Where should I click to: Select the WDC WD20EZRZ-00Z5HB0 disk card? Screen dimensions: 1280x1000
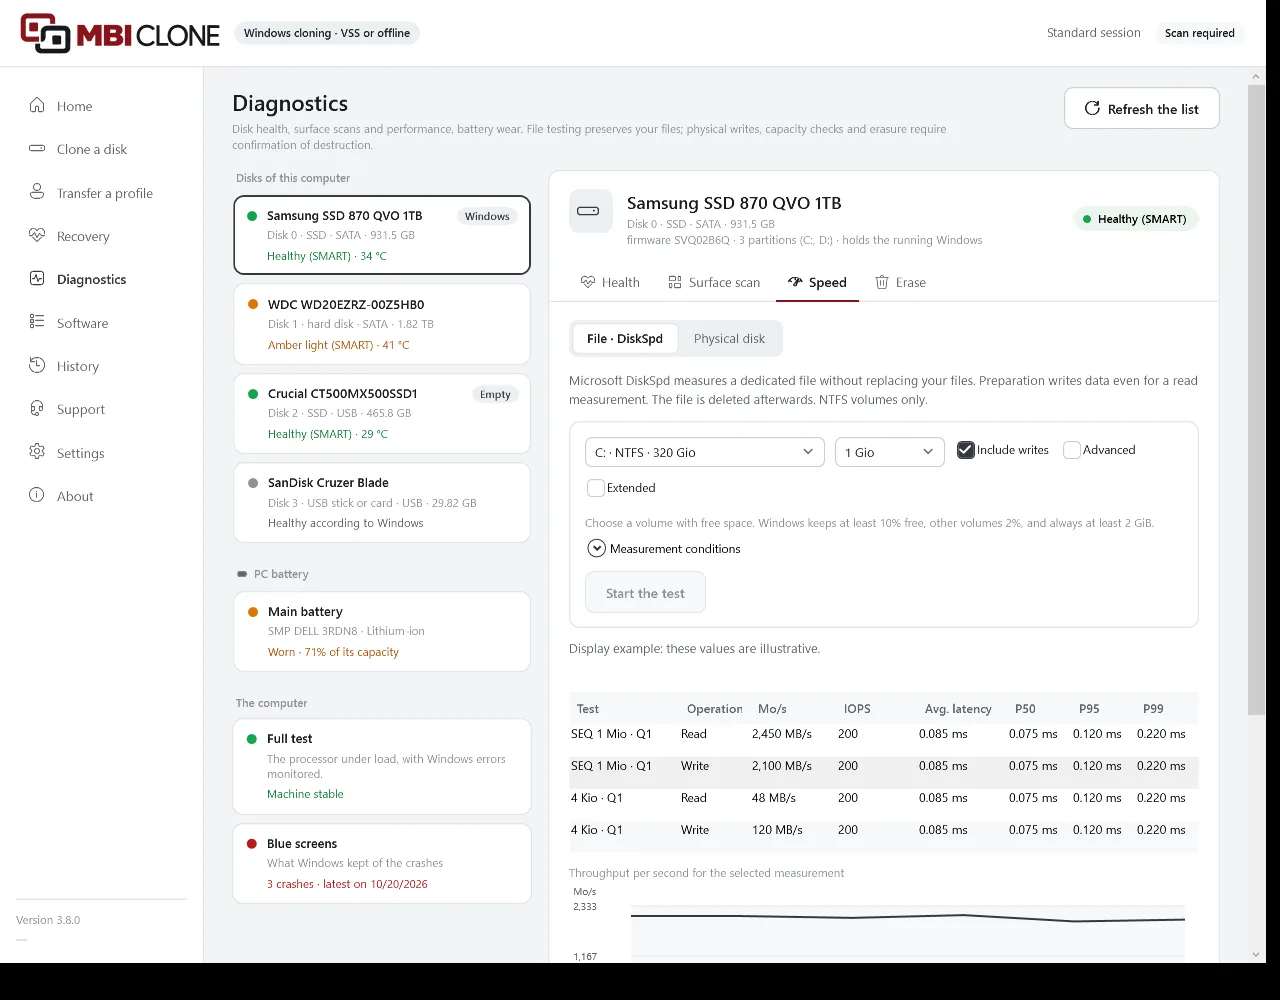pos(382,324)
